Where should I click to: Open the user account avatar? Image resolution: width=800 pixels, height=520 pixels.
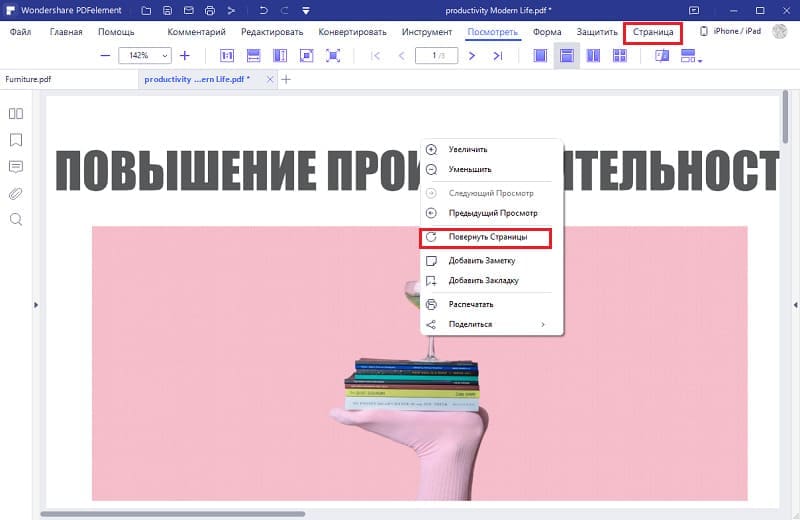[x=780, y=31]
